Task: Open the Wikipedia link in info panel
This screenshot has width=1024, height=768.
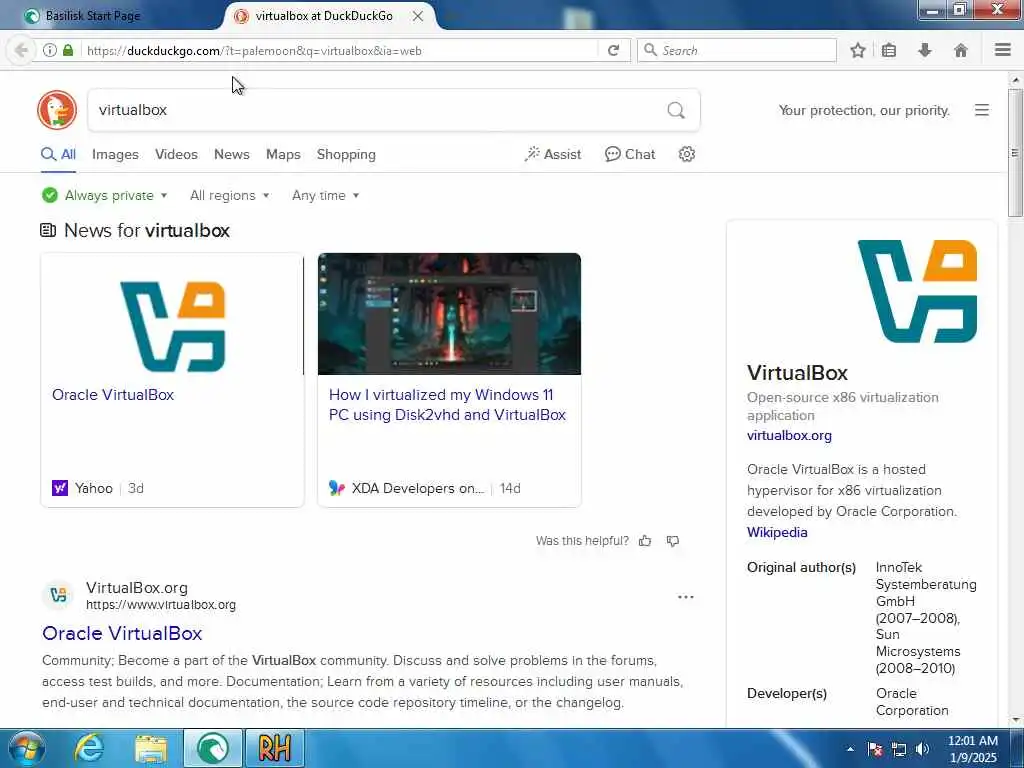Action: coord(777,532)
